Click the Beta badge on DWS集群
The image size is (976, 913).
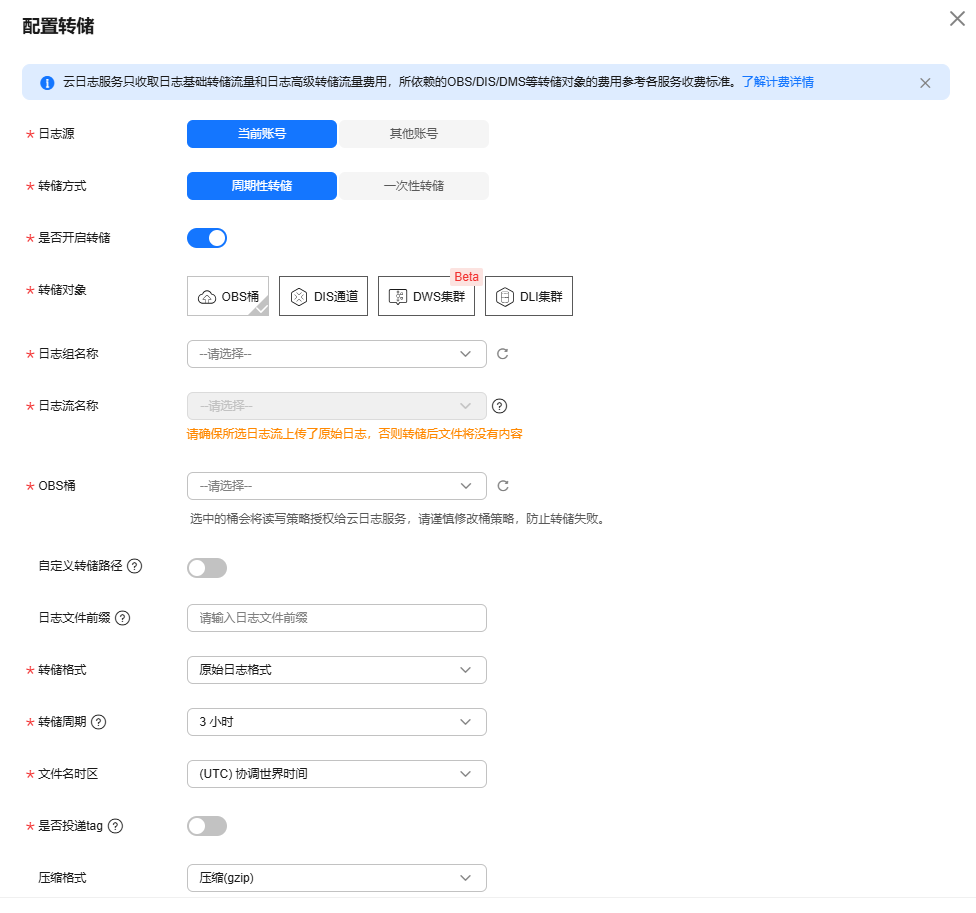(466, 277)
